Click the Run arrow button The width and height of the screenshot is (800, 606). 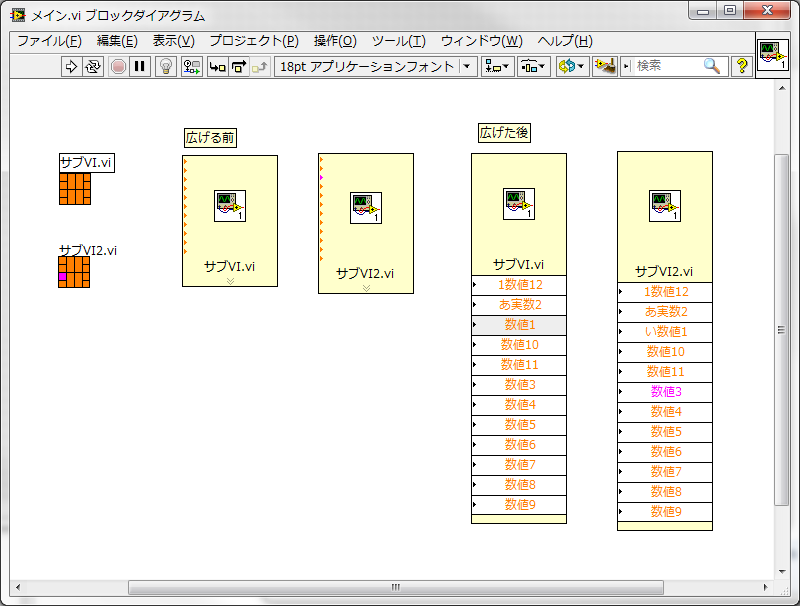coord(71,66)
